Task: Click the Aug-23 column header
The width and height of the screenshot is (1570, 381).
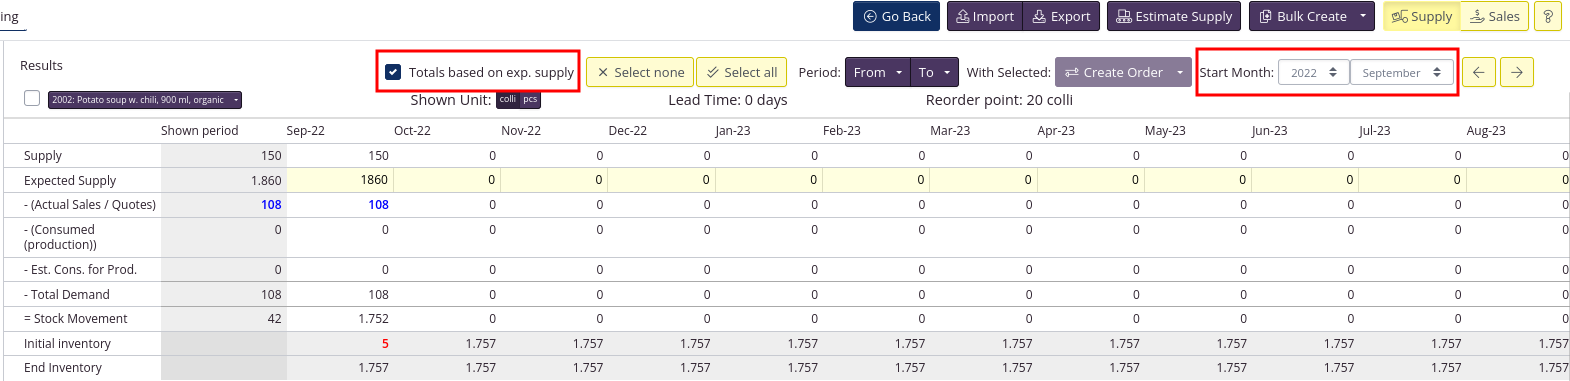Action: (1486, 131)
